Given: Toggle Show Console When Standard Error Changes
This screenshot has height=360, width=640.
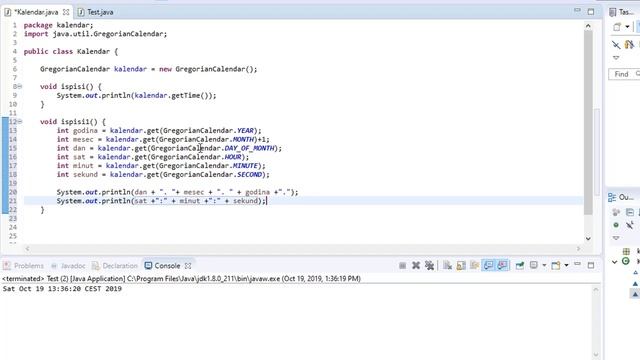Looking at the screenshot, I should point(502,266).
